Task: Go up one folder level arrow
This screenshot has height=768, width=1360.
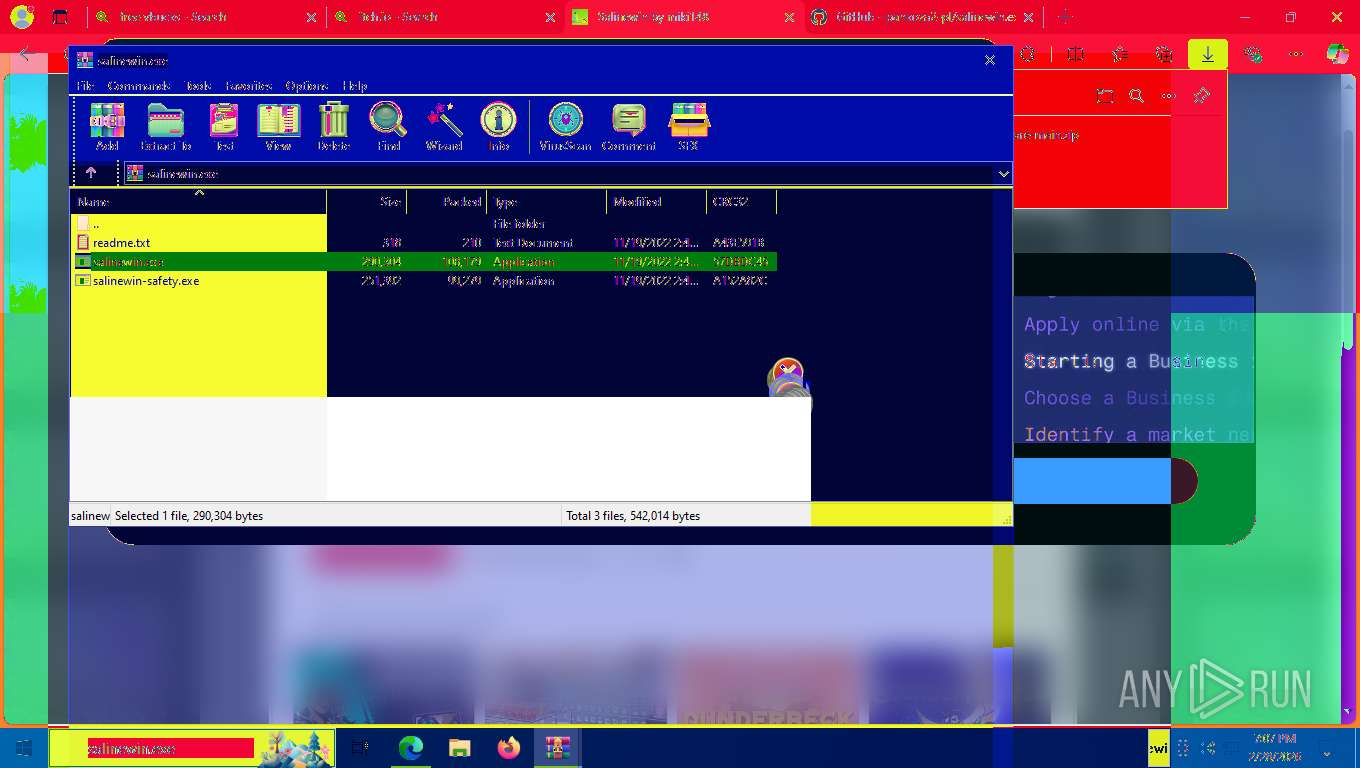Action: (x=91, y=173)
